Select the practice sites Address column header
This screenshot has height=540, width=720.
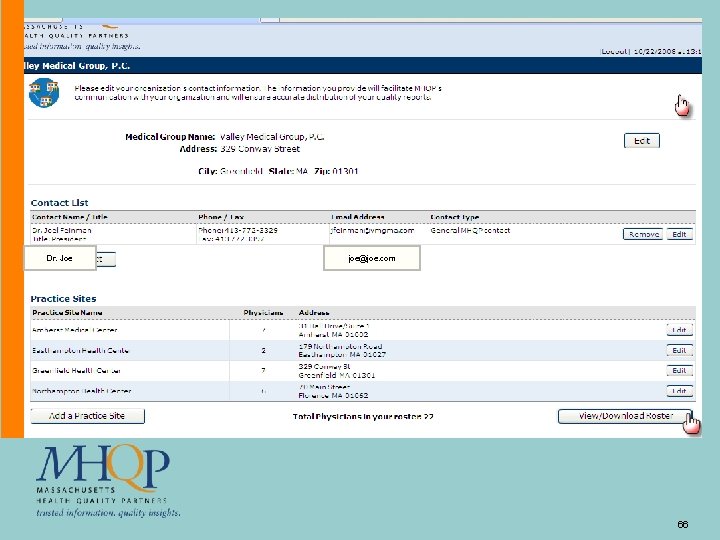[x=314, y=313]
